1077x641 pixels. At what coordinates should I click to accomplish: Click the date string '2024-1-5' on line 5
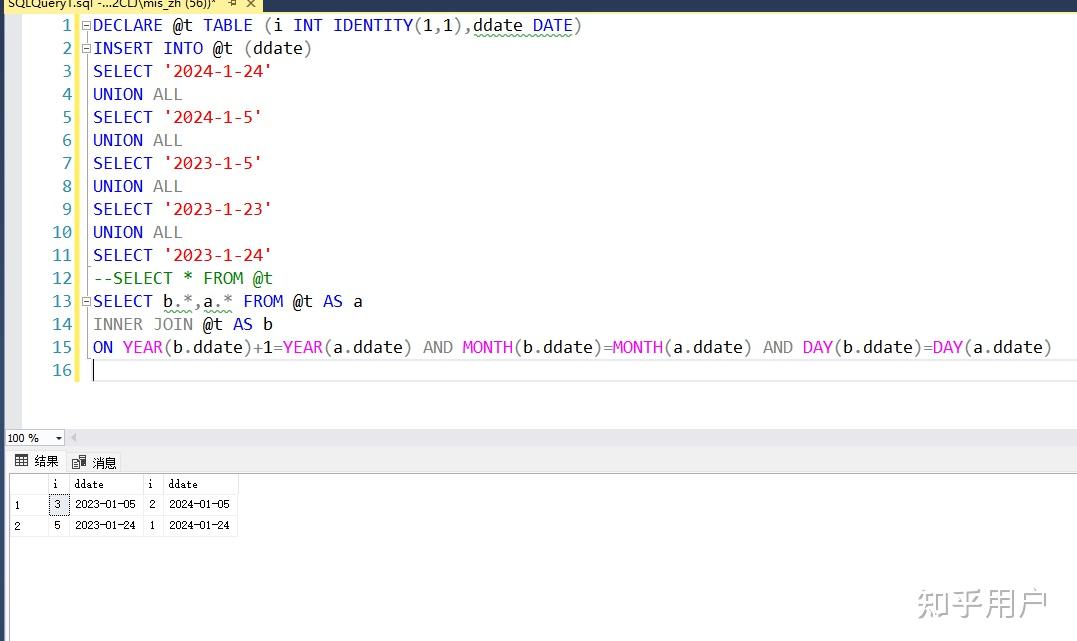click(213, 117)
